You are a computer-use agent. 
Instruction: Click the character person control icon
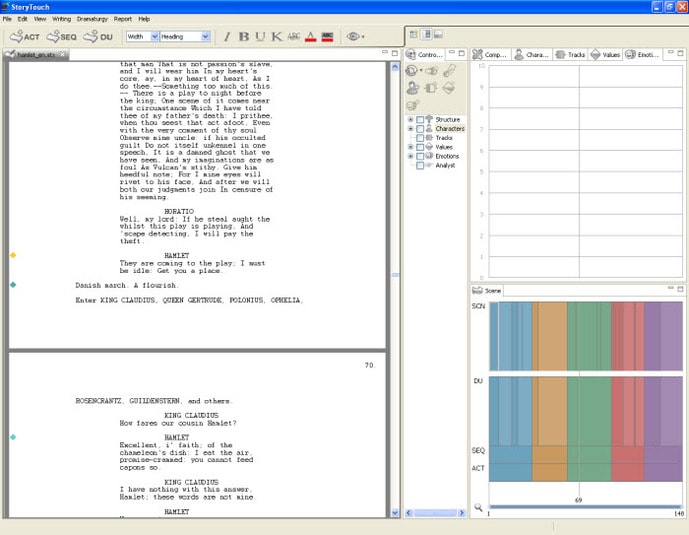click(x=413, y=88)
